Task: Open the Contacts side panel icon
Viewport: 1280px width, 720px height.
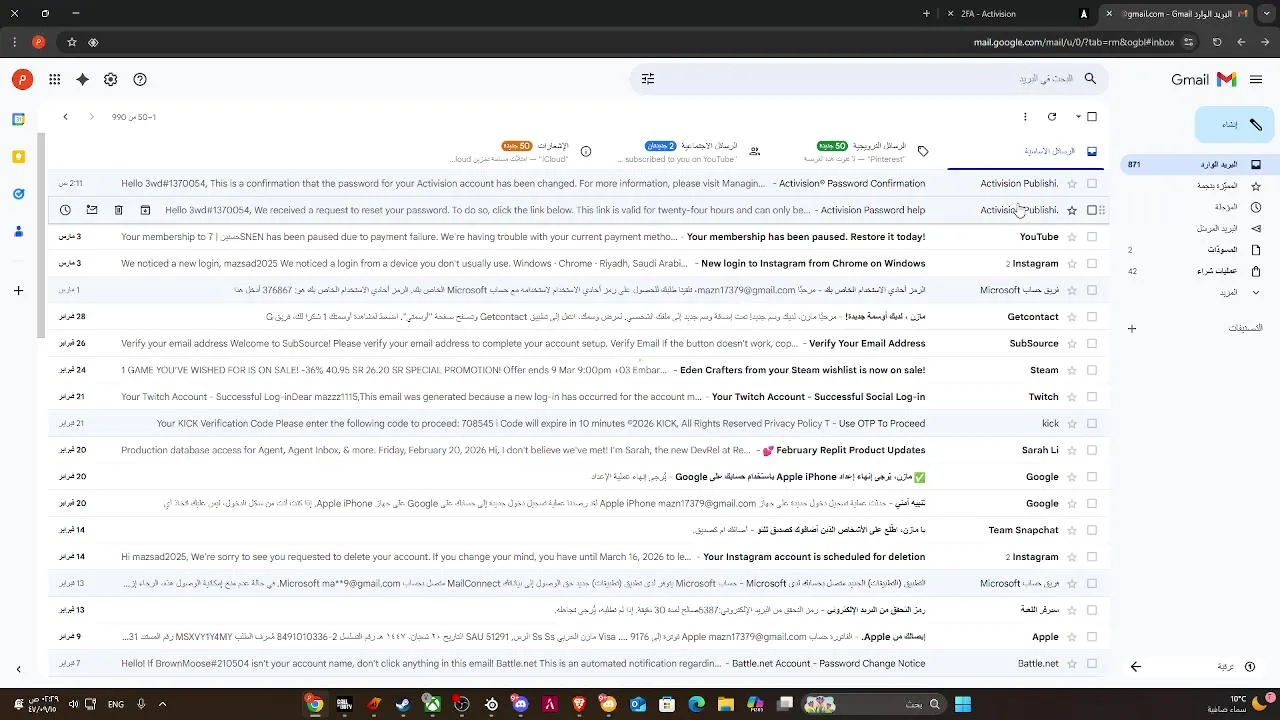Action: 18,231
